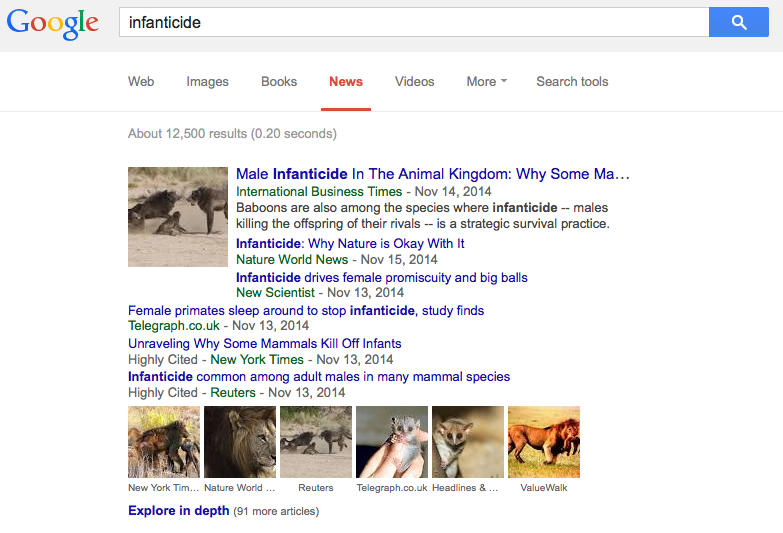
Task: Click Explore in depth link
Action: [178, 511]
